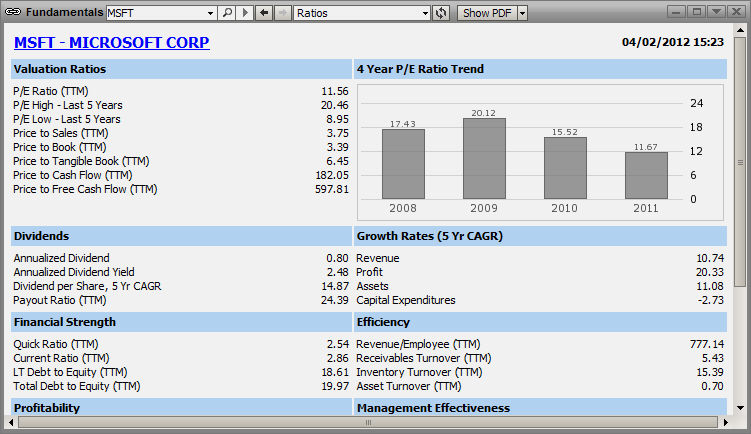Click the 2008 bar in the P/E chart

click(x=403, y=164)
